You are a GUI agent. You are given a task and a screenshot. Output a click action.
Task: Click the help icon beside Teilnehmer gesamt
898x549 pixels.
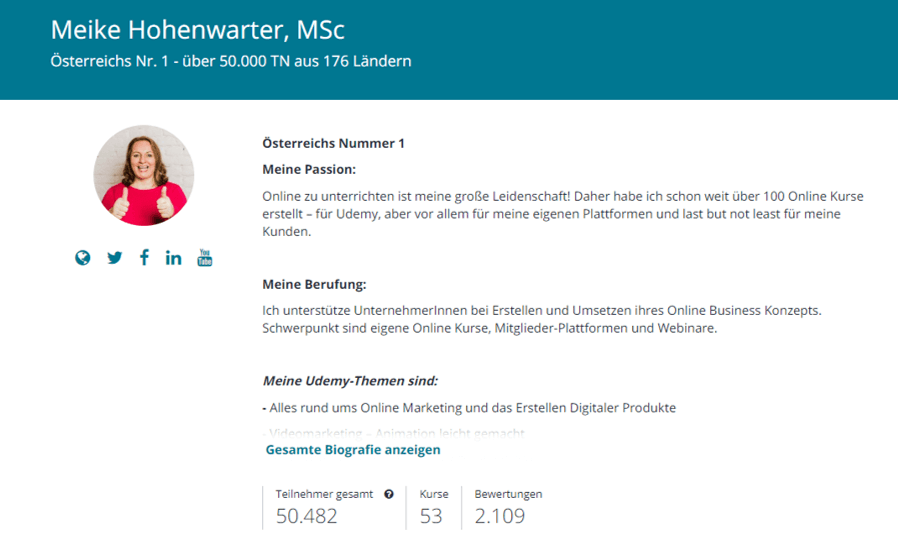pyautogui.click(x=389, y=494)
